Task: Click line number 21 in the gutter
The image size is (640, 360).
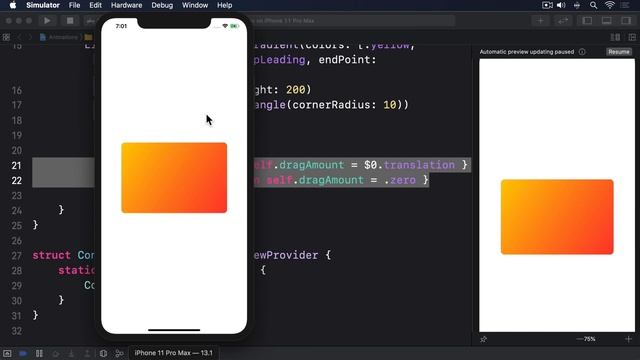Action: point(16,165)
